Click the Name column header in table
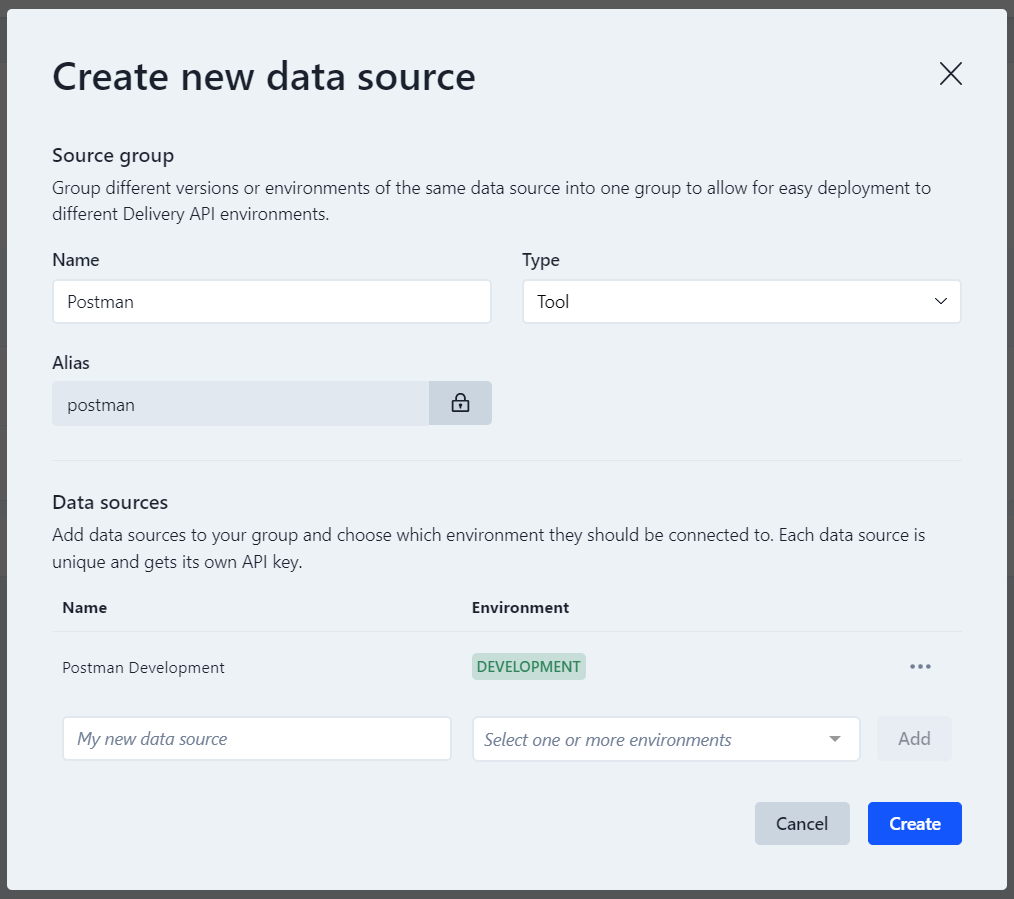The width and height of the screenshot is (1014, 899). [x=84, y=607]
